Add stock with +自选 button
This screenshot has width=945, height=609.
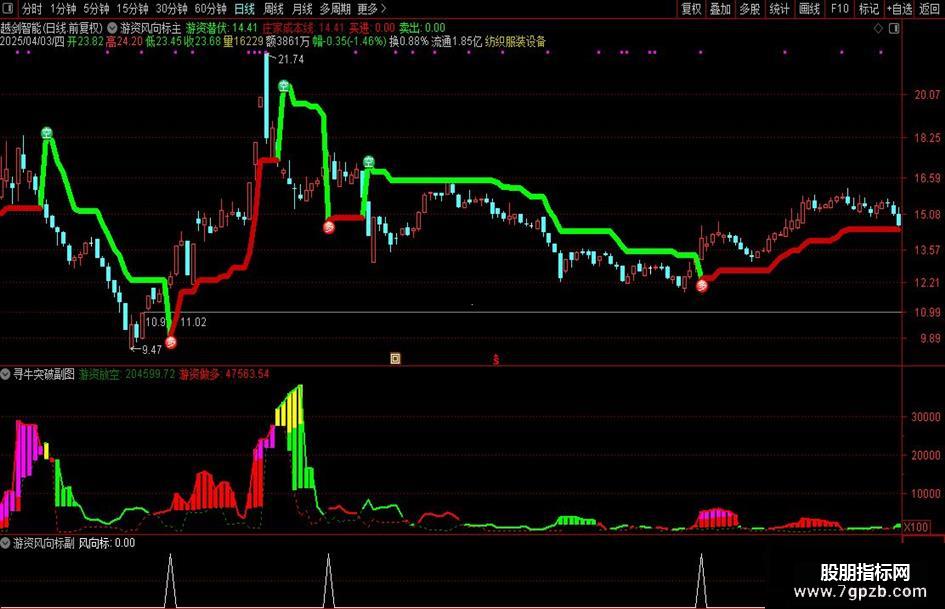(x=899, y=8)
